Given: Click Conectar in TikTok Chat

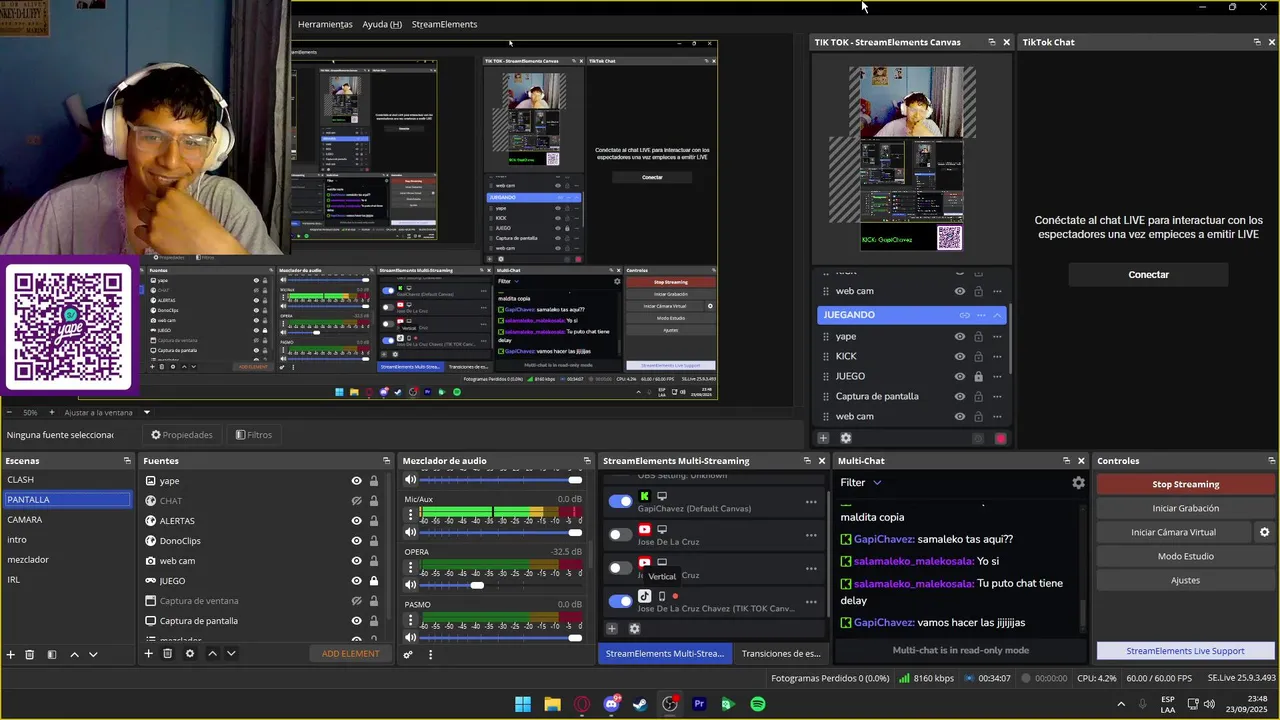Looking at the screenshot, I should point(1148,274).
